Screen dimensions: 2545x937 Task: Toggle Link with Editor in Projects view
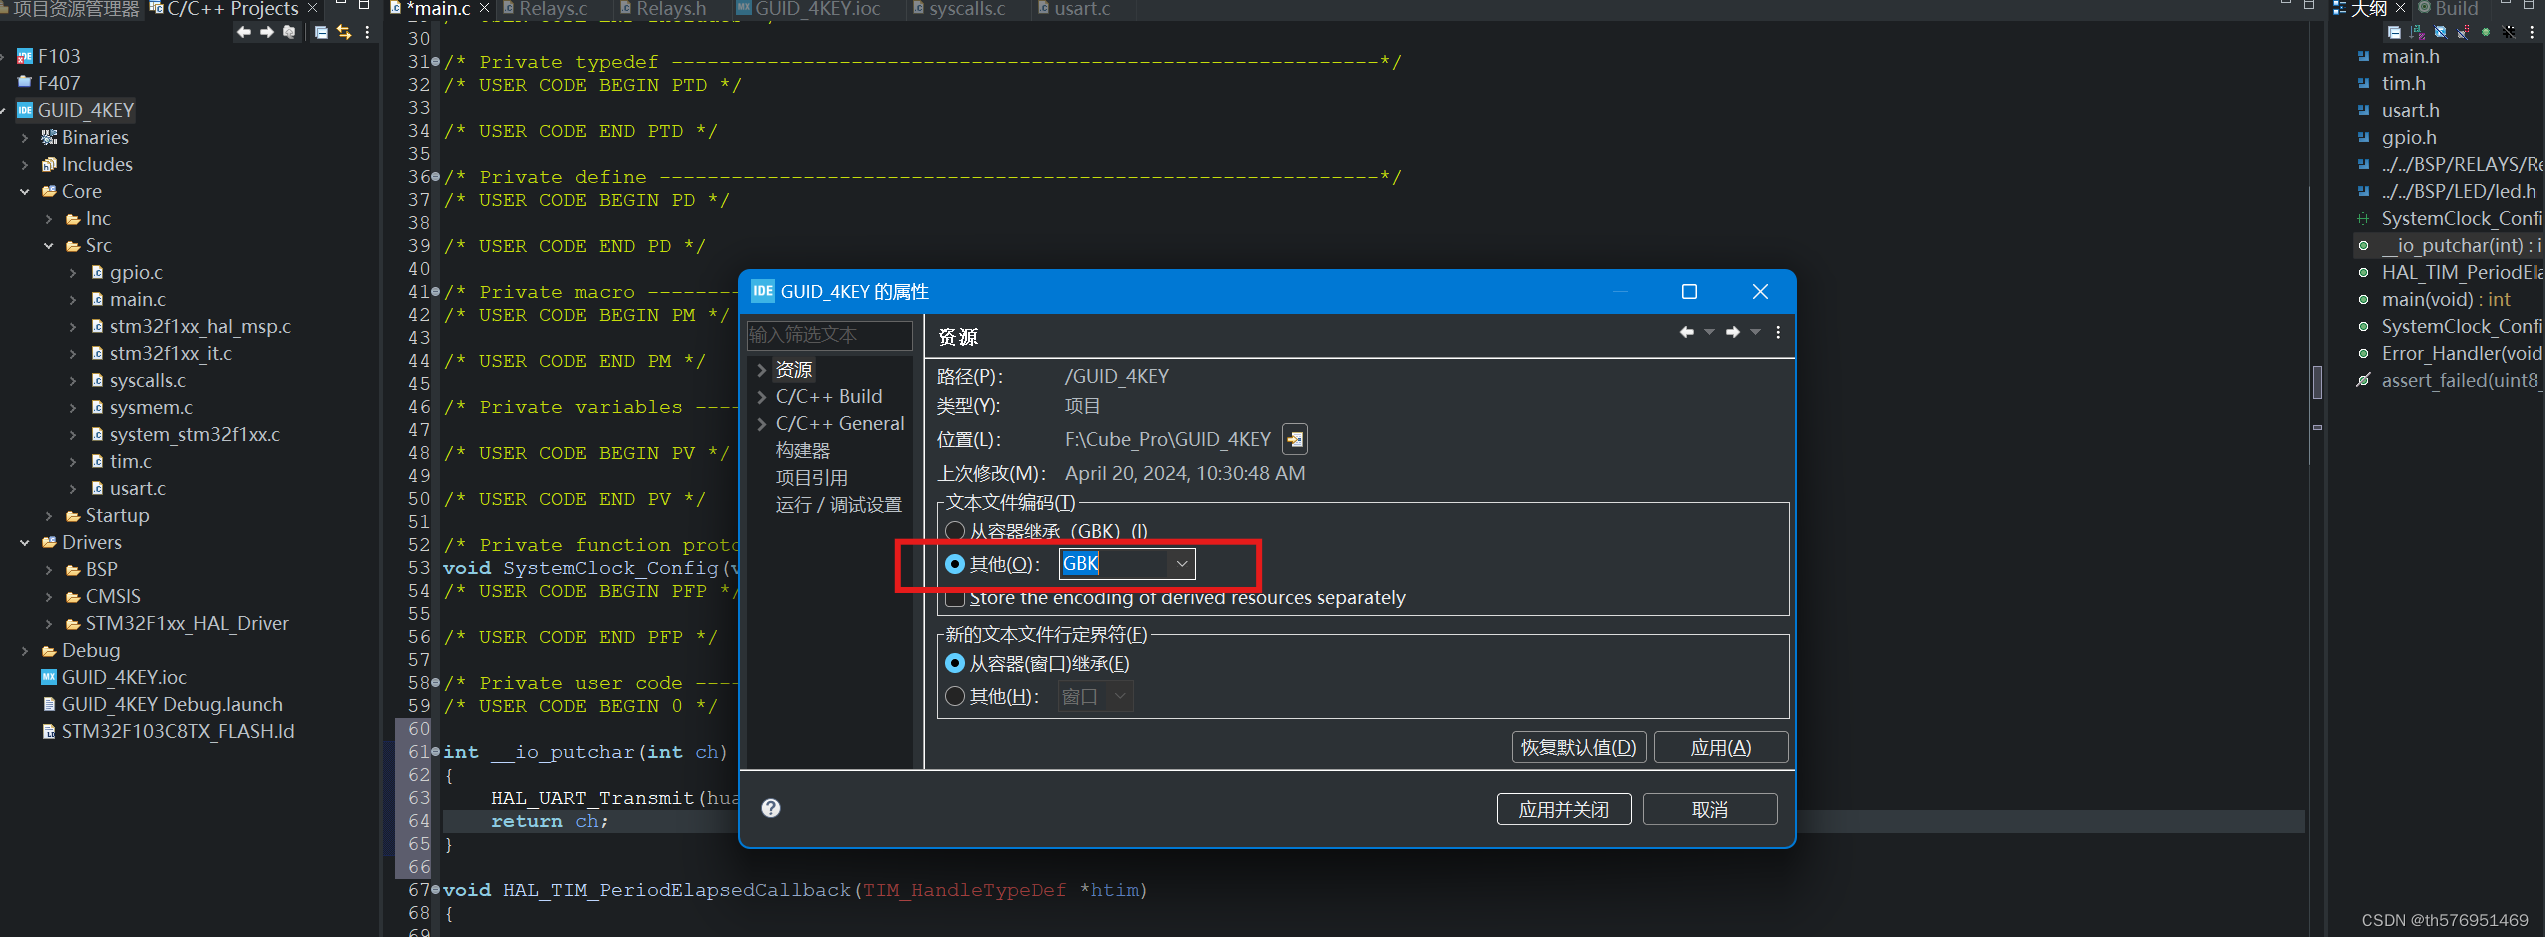pyautogui.click(x=345, y=32)
